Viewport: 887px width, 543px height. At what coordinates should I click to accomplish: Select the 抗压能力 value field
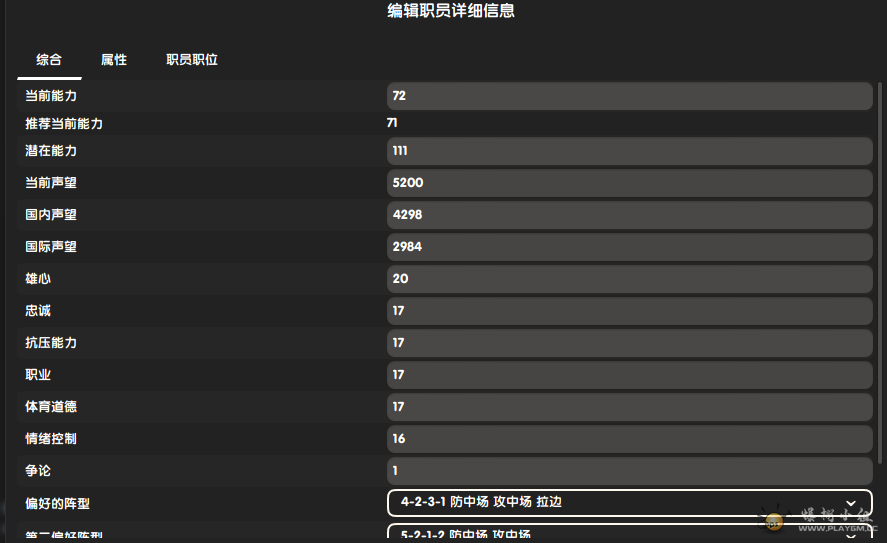[x=630, y=343]
